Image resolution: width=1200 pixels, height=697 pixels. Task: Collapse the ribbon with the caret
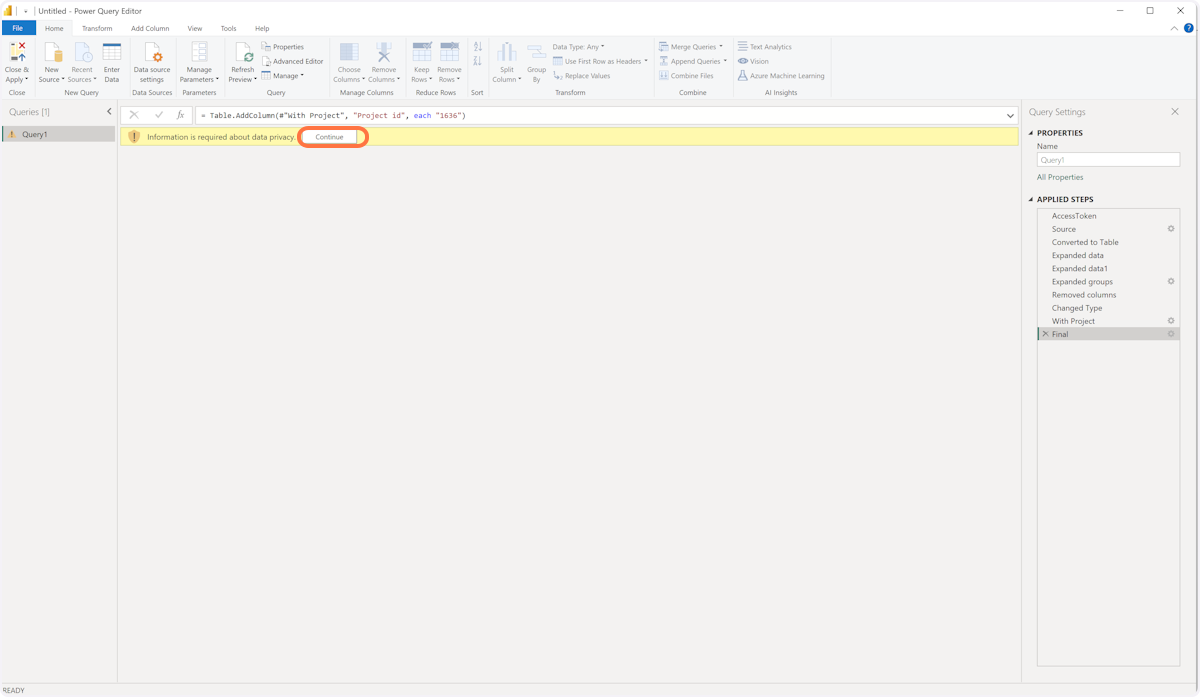[1174, 29]
